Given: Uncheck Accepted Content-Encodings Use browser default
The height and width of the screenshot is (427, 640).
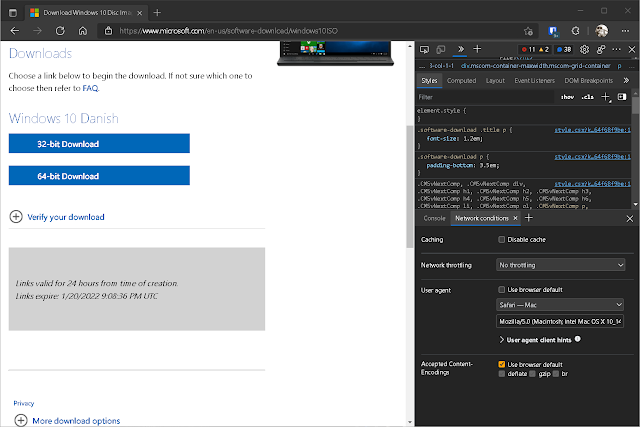Looking at the screenshot, I should coord(502,364).
